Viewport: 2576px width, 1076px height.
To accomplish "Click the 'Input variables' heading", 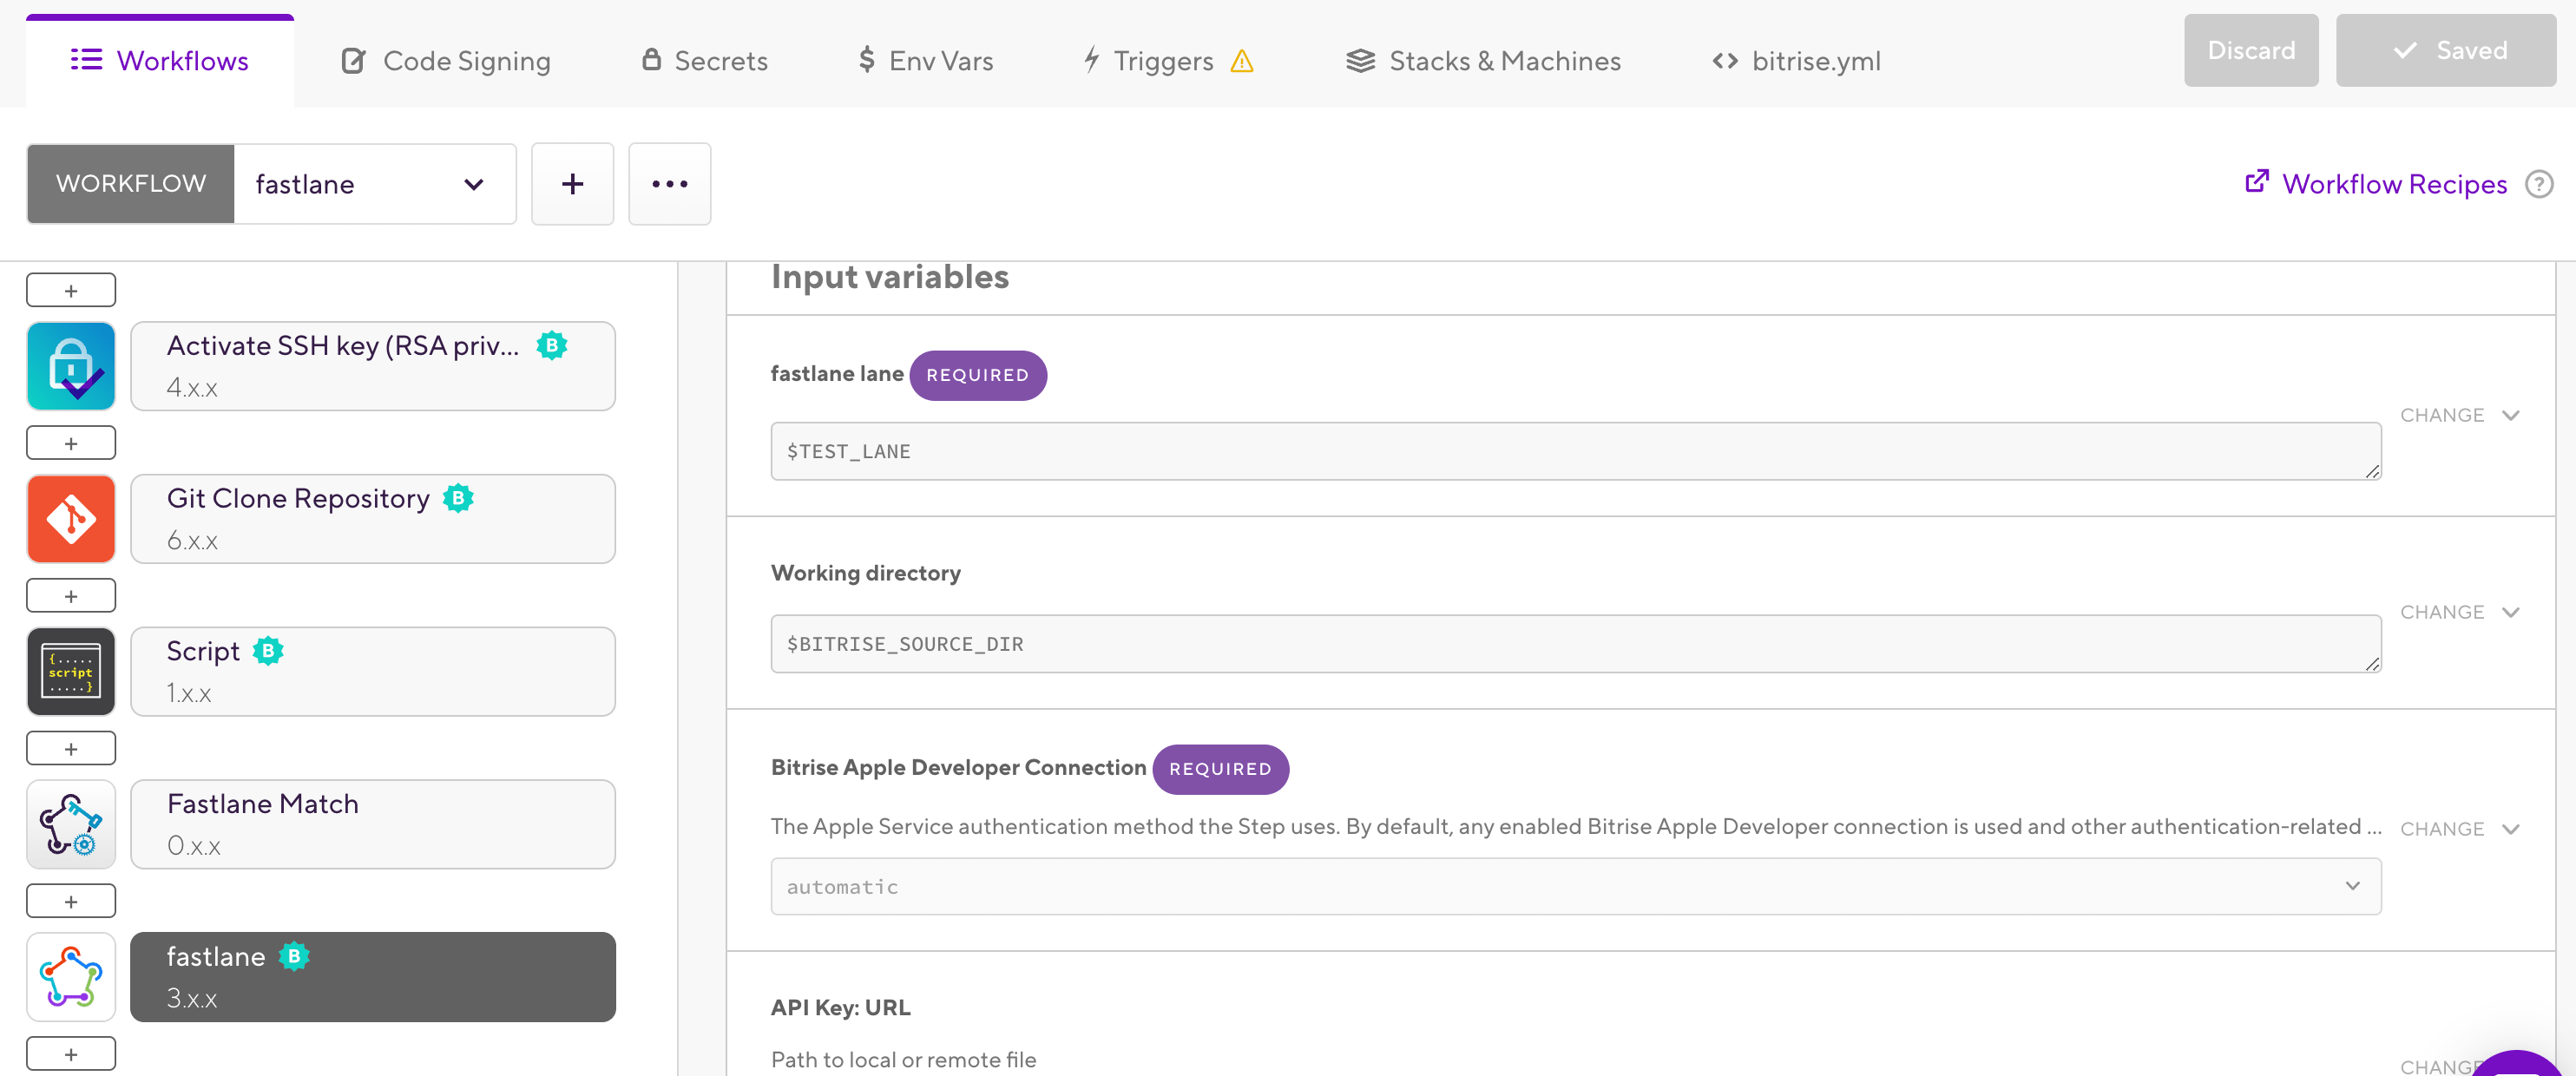I will [890, 277].
